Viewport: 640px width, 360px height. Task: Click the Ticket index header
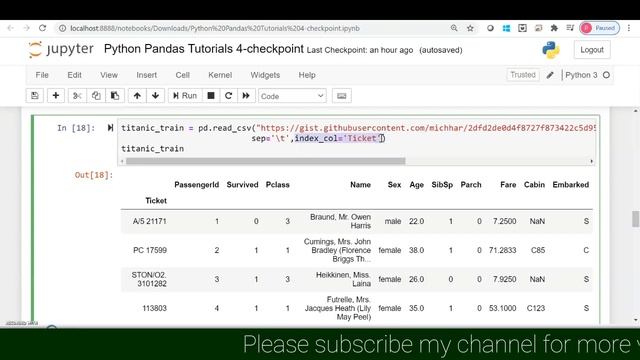156,200
